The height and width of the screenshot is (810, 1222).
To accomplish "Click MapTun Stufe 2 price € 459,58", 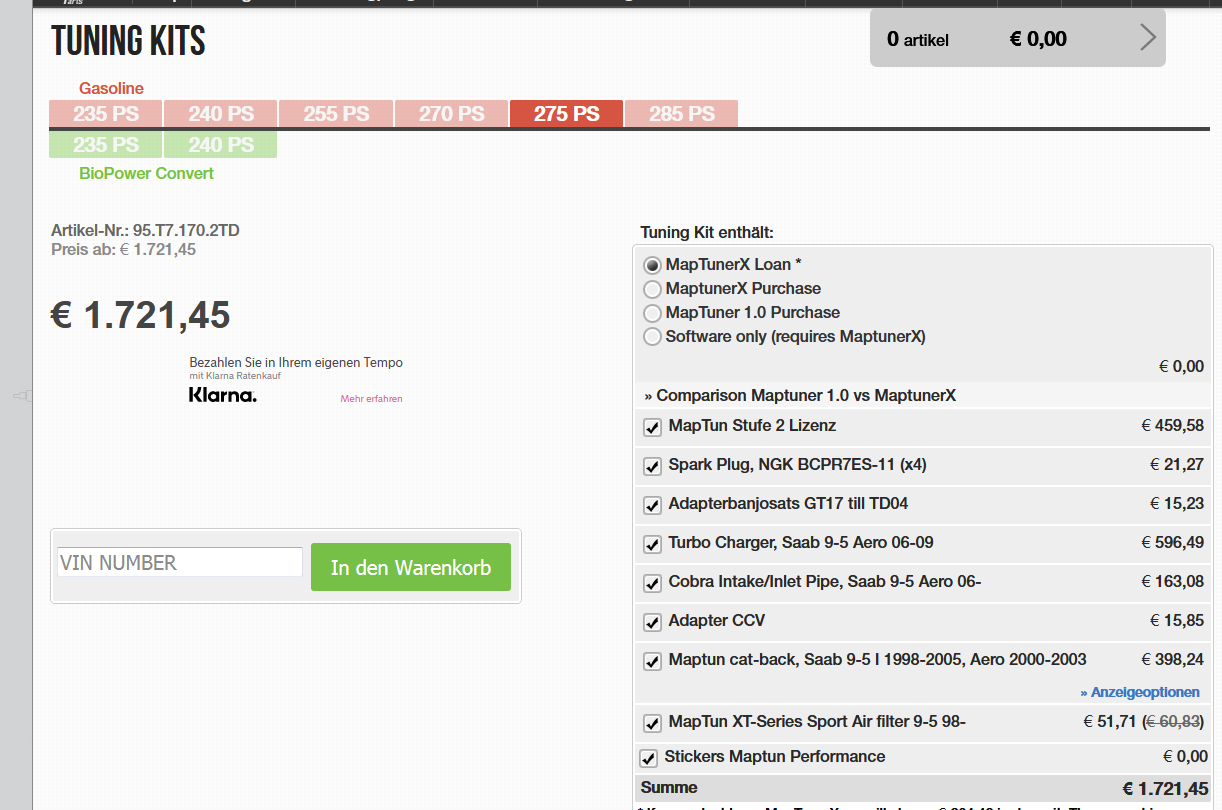I will [x=1172, y=425].
